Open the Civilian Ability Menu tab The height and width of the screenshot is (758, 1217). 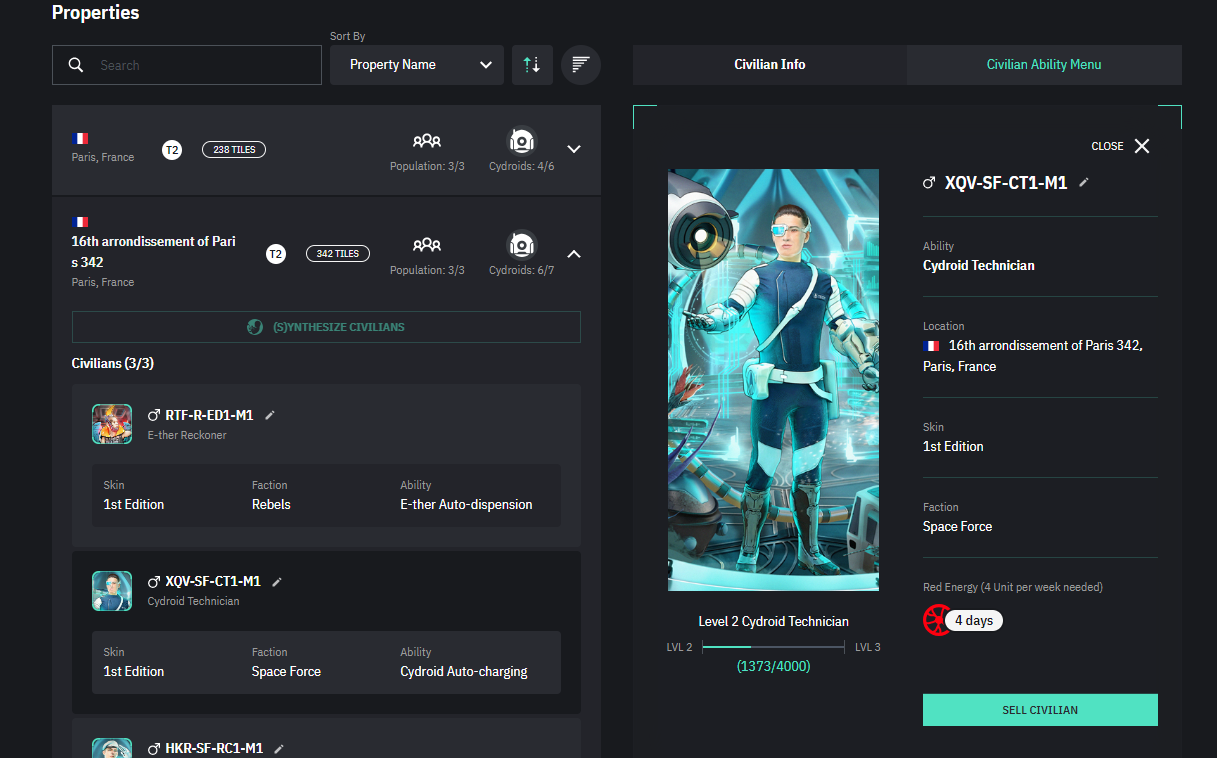tap(1043, 65)
